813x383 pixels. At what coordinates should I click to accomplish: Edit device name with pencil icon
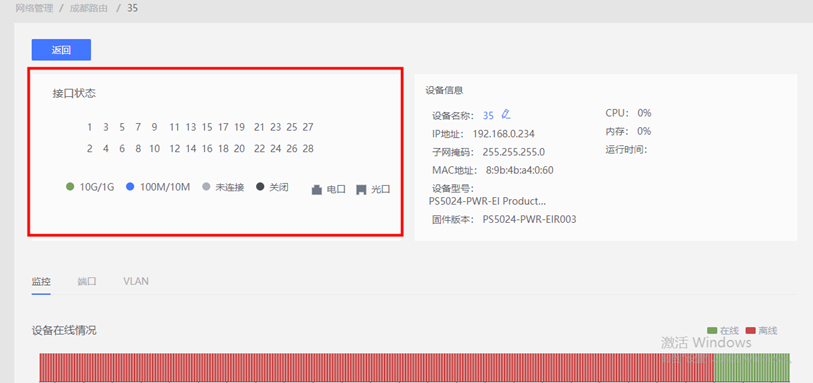pos(507,114)
